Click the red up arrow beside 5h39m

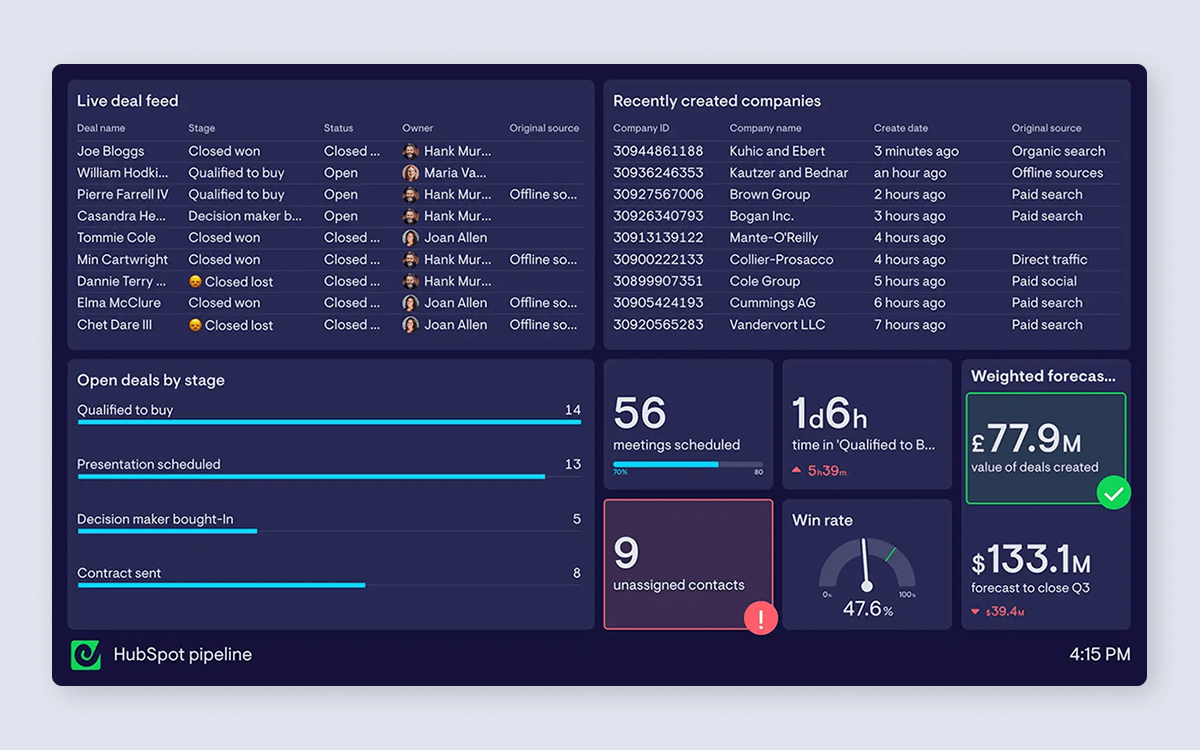tap(797, 470)
